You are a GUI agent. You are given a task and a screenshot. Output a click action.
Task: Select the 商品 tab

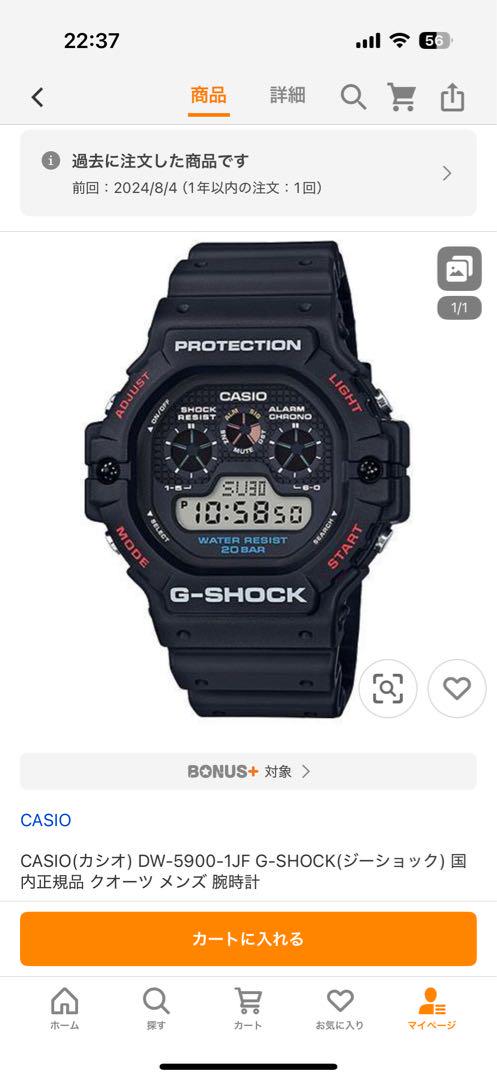[x=209, y=95]
